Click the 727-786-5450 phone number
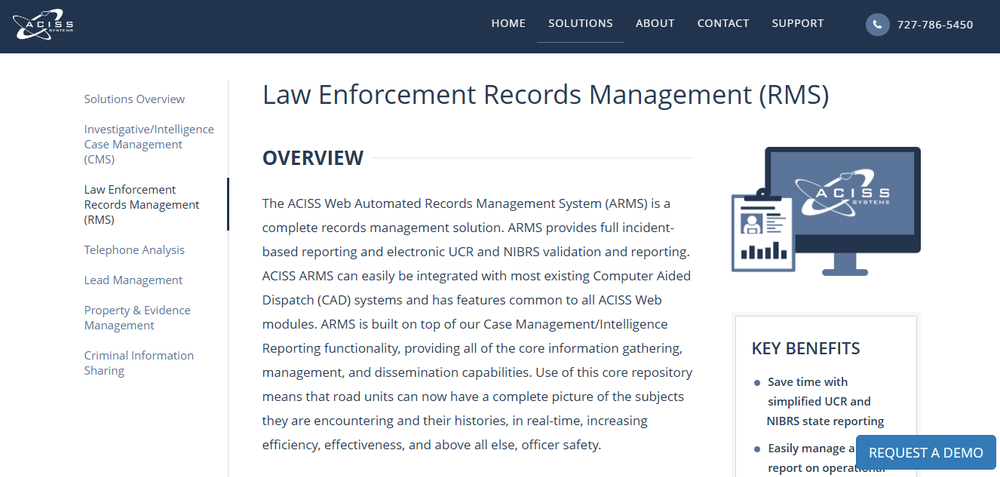This screenshot has height=477, width=1000. [x=935, y=25]
